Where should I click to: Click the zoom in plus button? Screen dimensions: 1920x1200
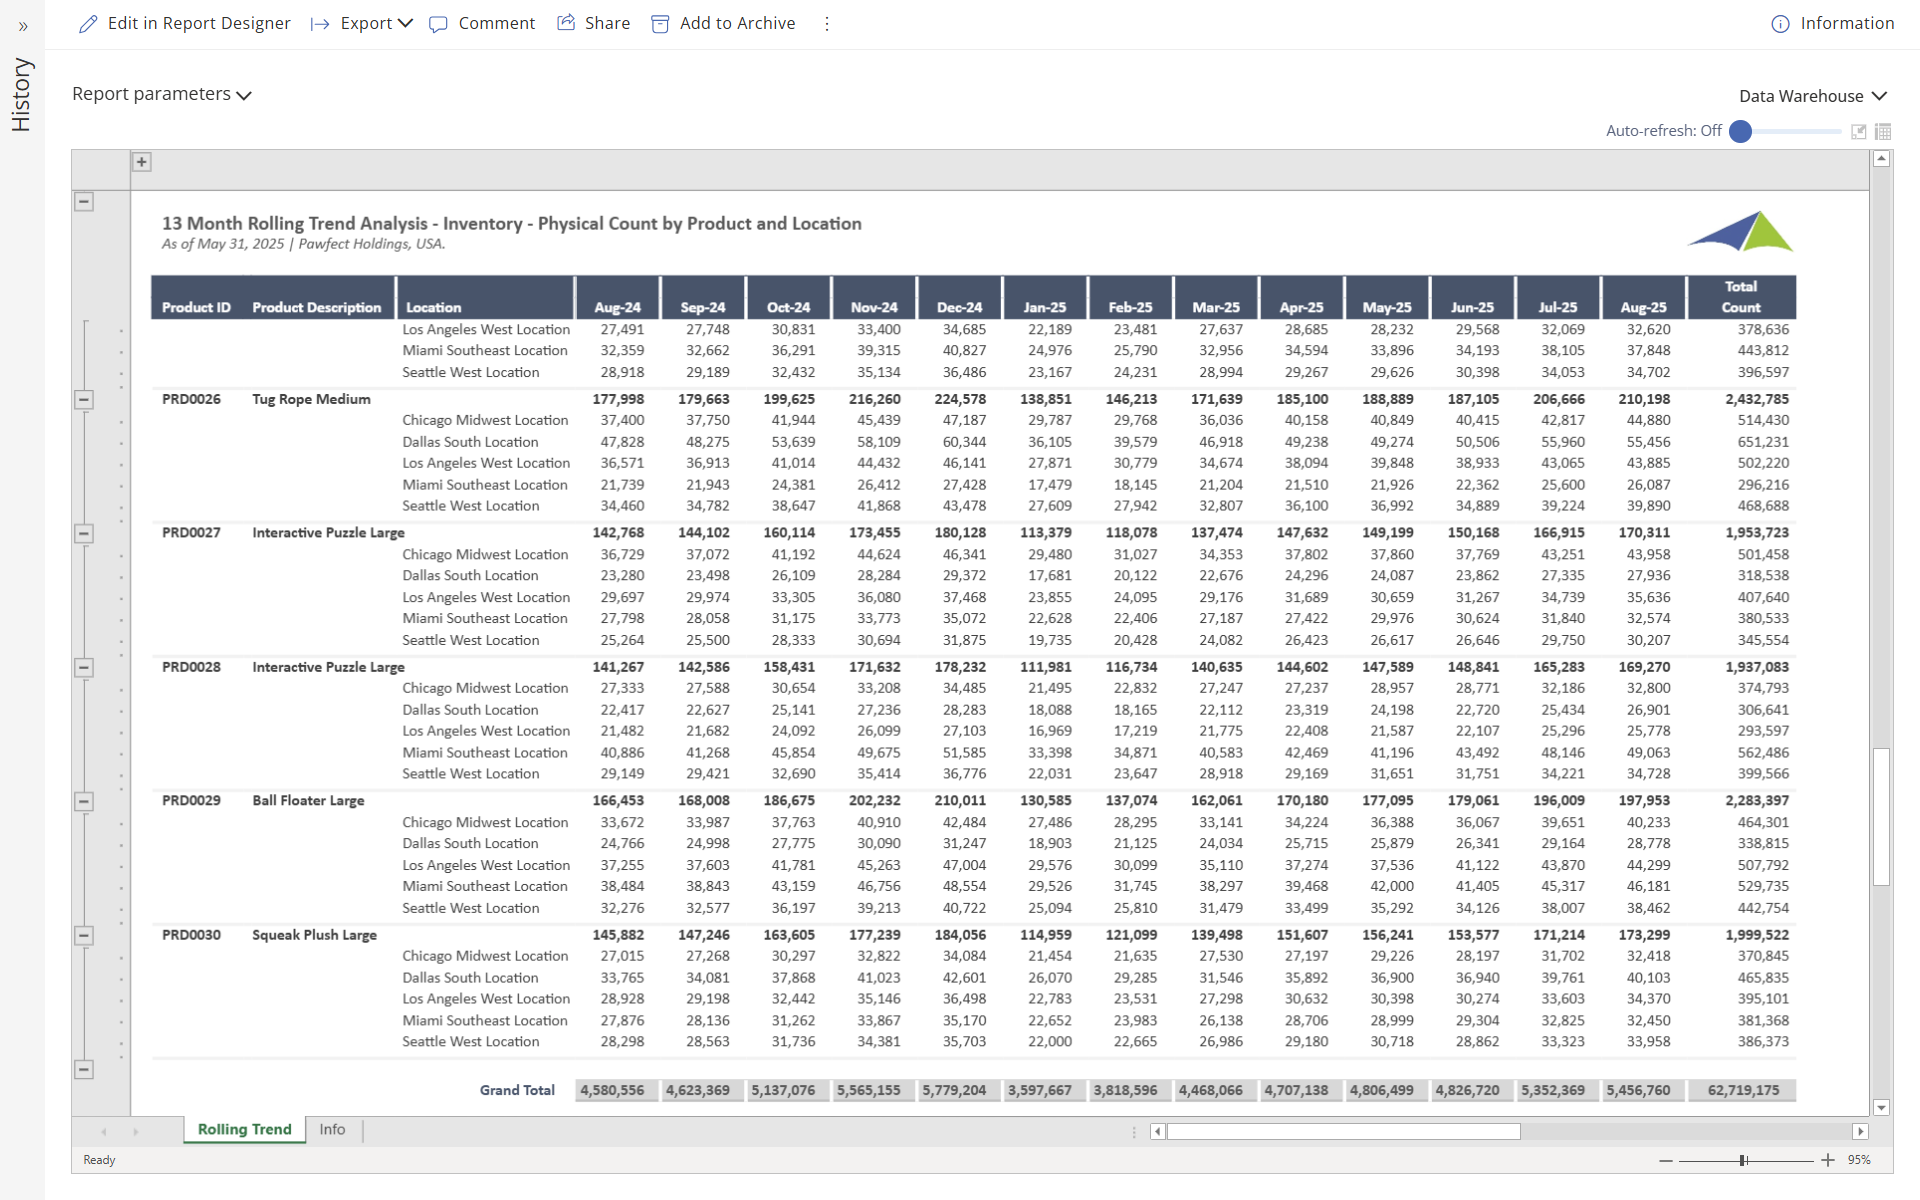tap(1828, 1160)
